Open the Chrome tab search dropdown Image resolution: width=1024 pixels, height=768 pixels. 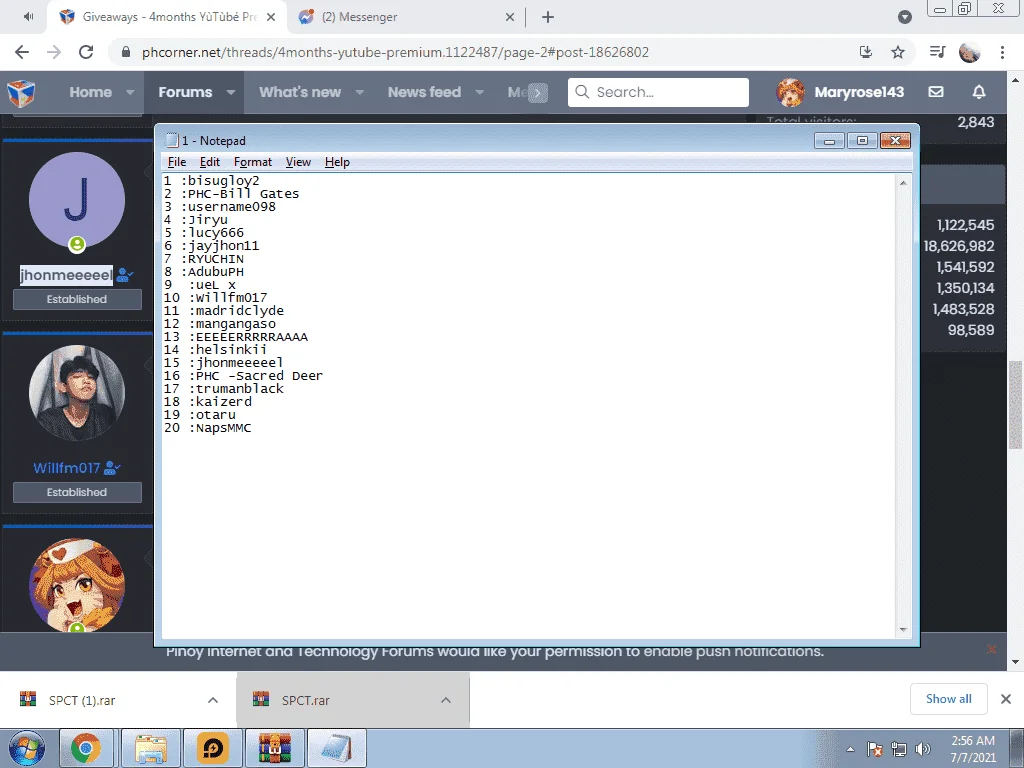904,17
